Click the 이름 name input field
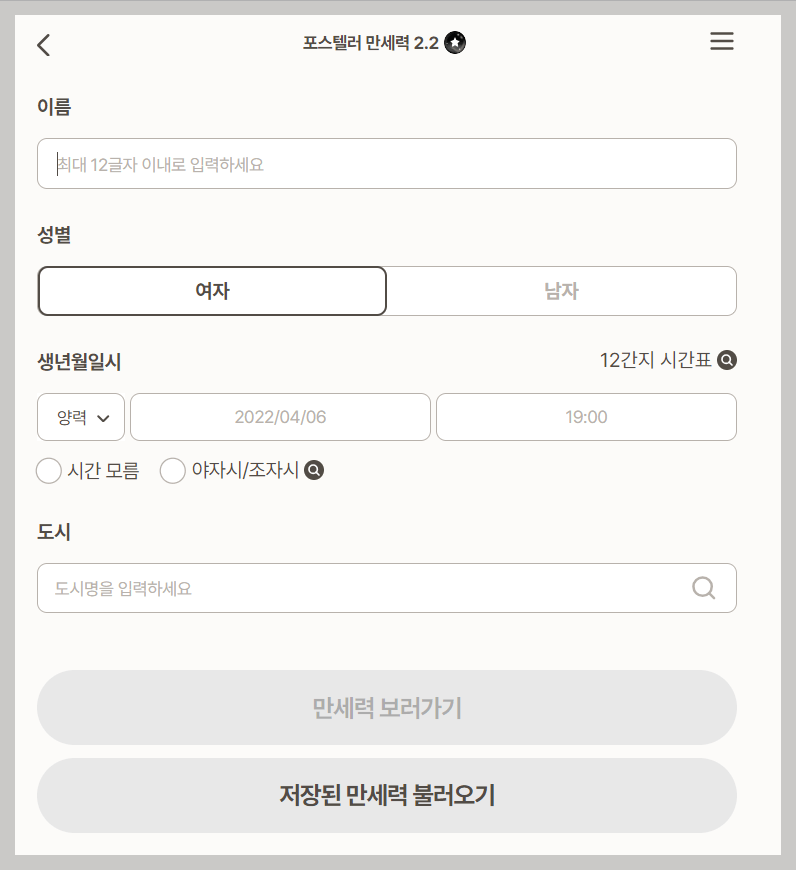 point(386,163)
